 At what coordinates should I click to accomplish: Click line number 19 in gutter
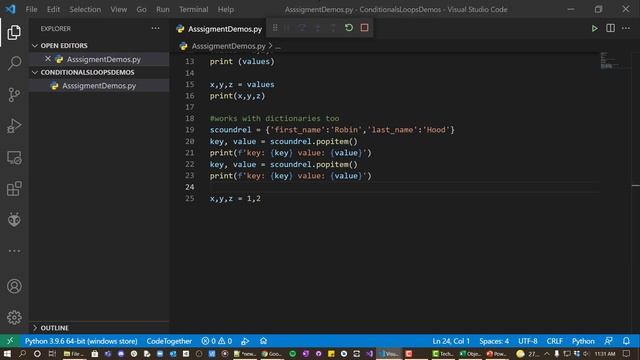(x=189, y=130)
